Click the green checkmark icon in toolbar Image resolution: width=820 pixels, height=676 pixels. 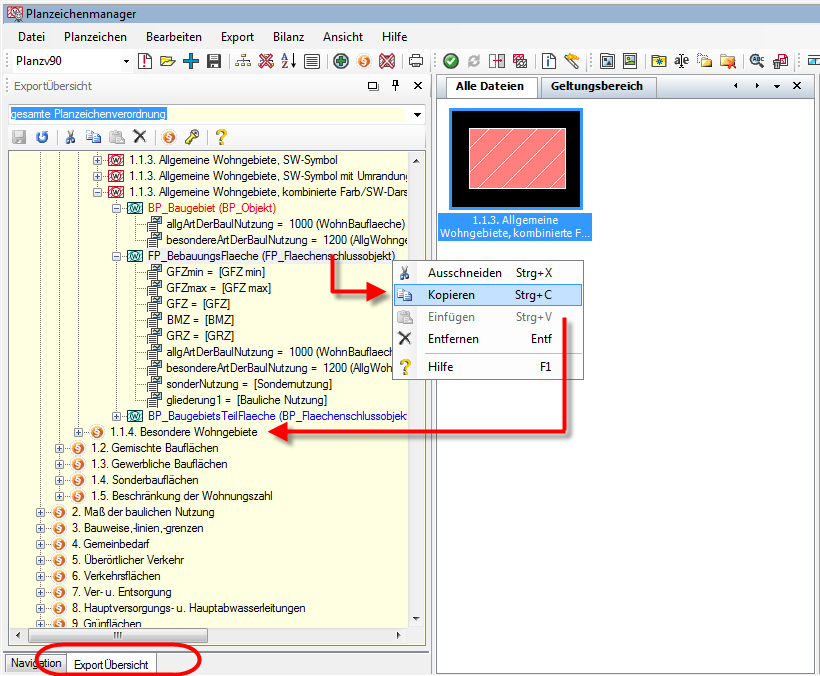[451, 62]
